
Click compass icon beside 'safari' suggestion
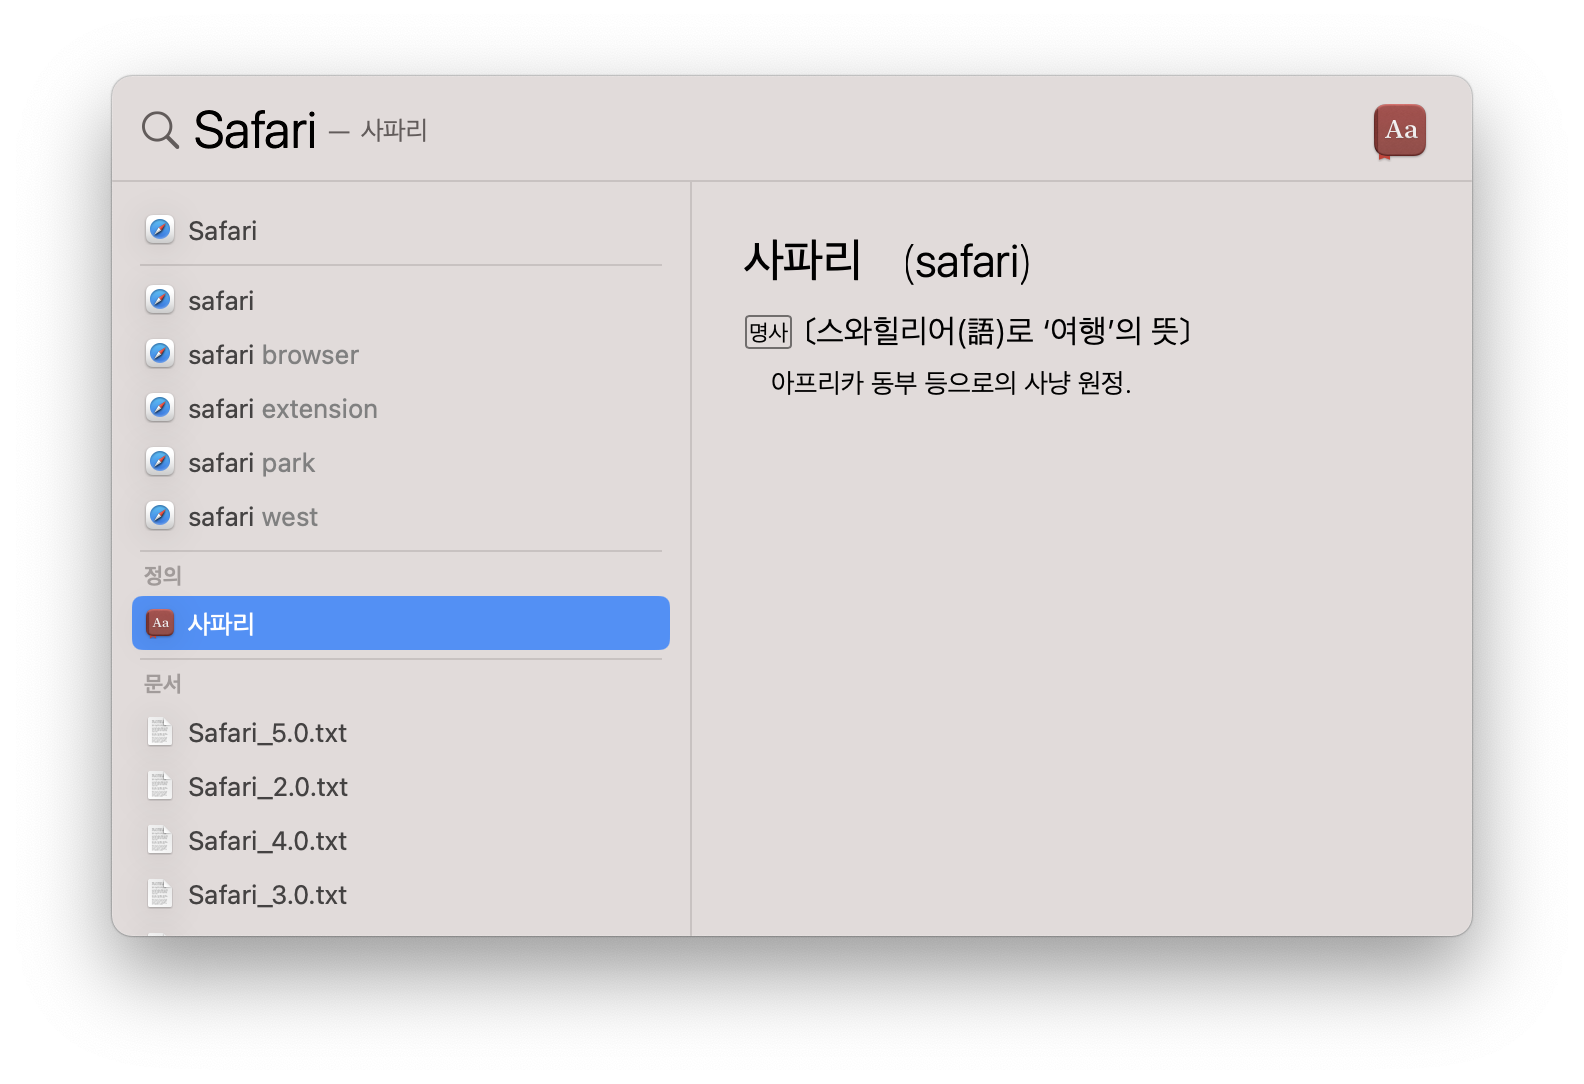[x=160, y=300]
